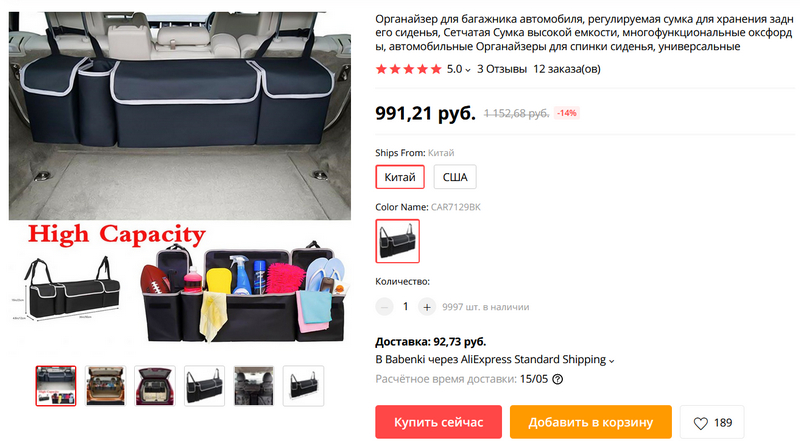Click the five-star rating icons

(409, 69)
